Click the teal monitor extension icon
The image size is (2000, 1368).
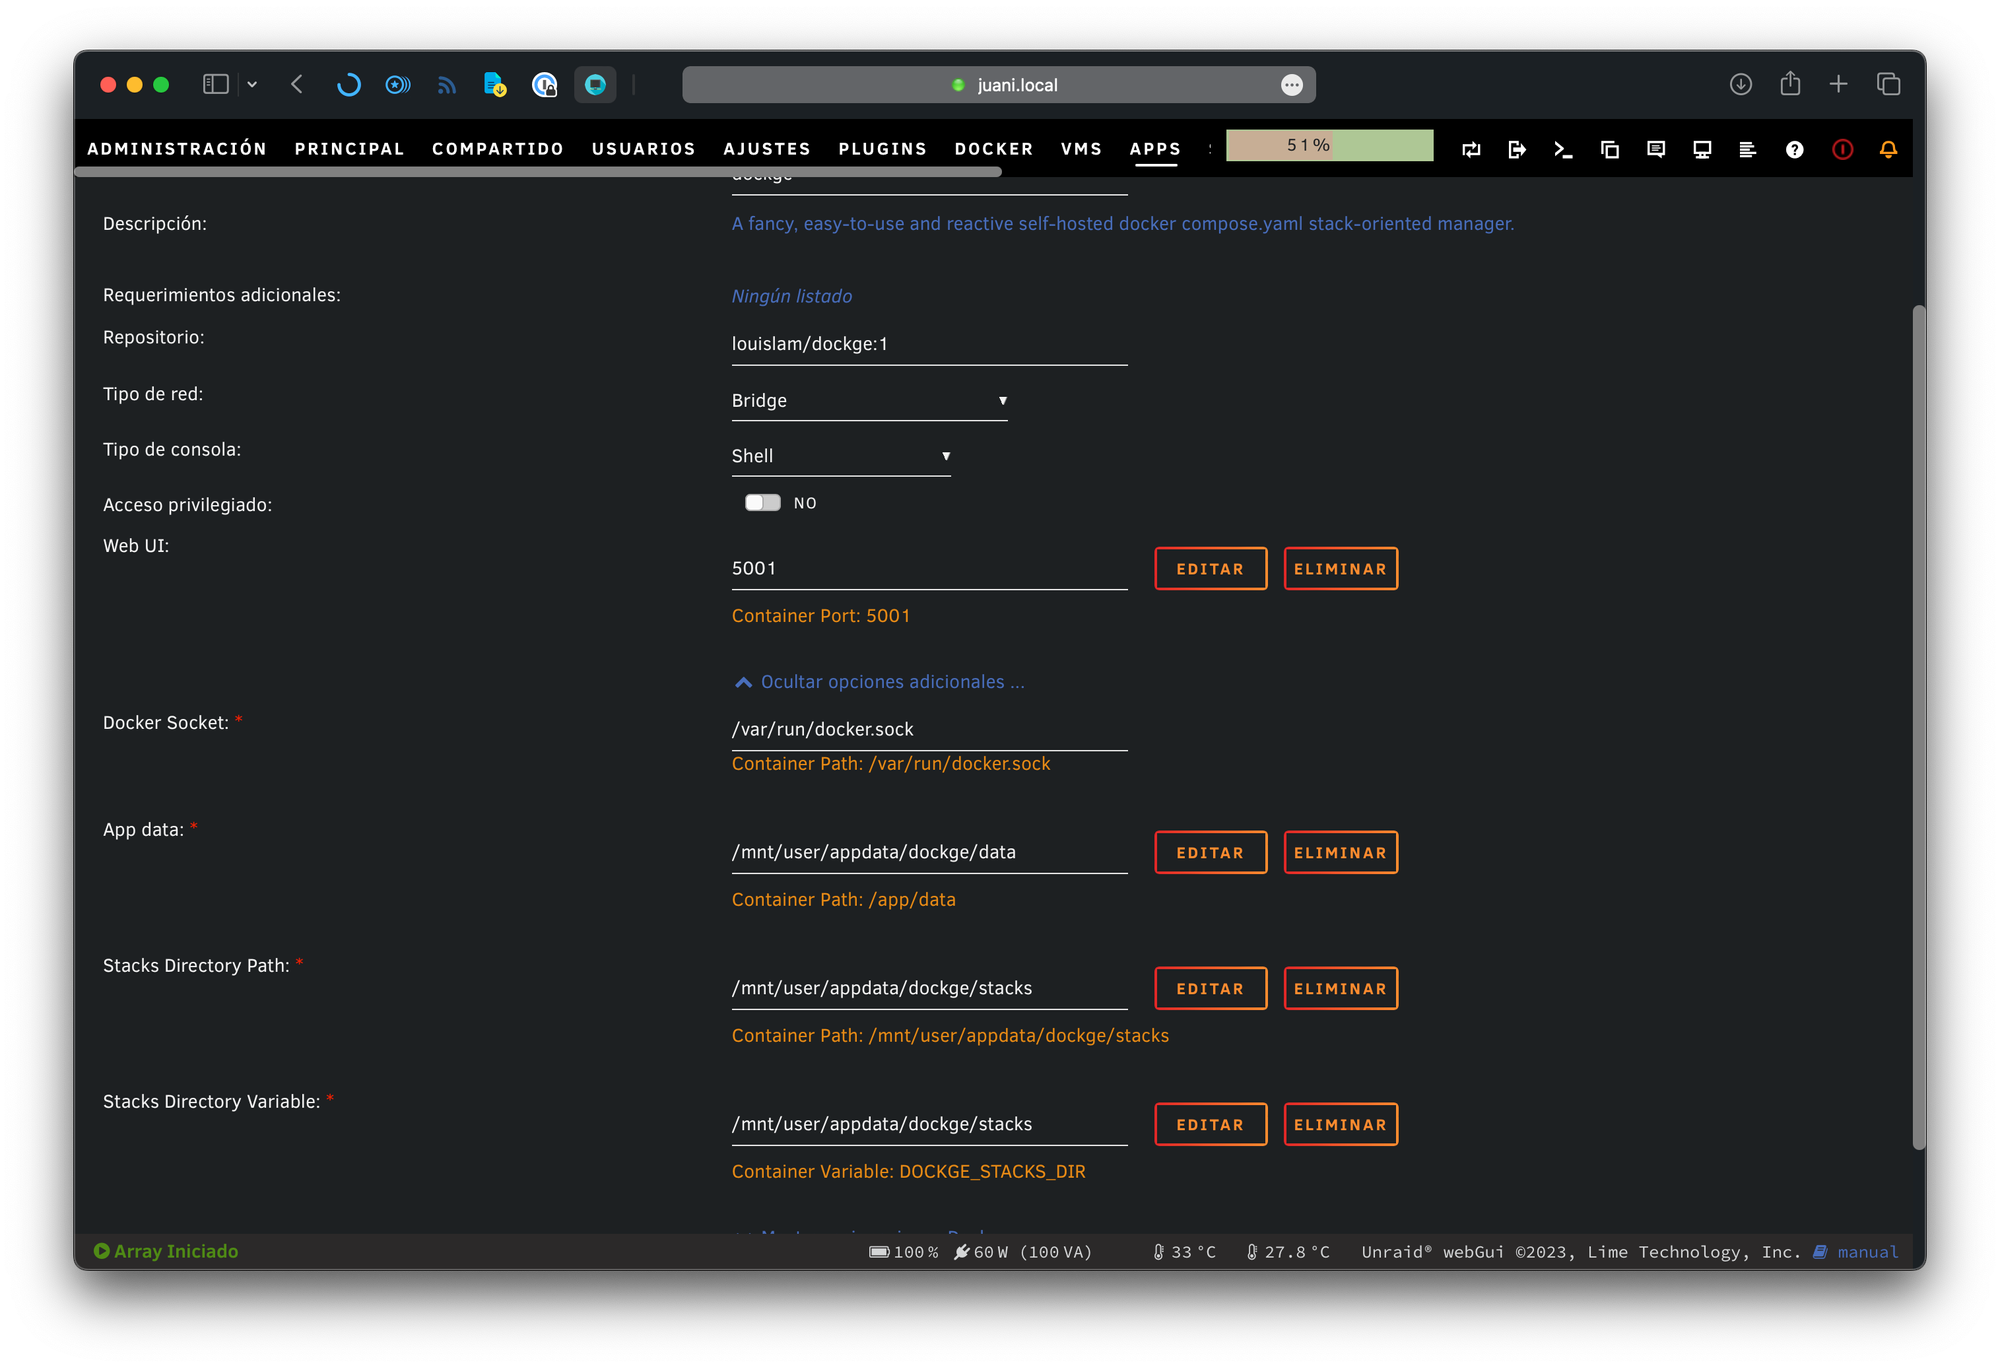595,85
